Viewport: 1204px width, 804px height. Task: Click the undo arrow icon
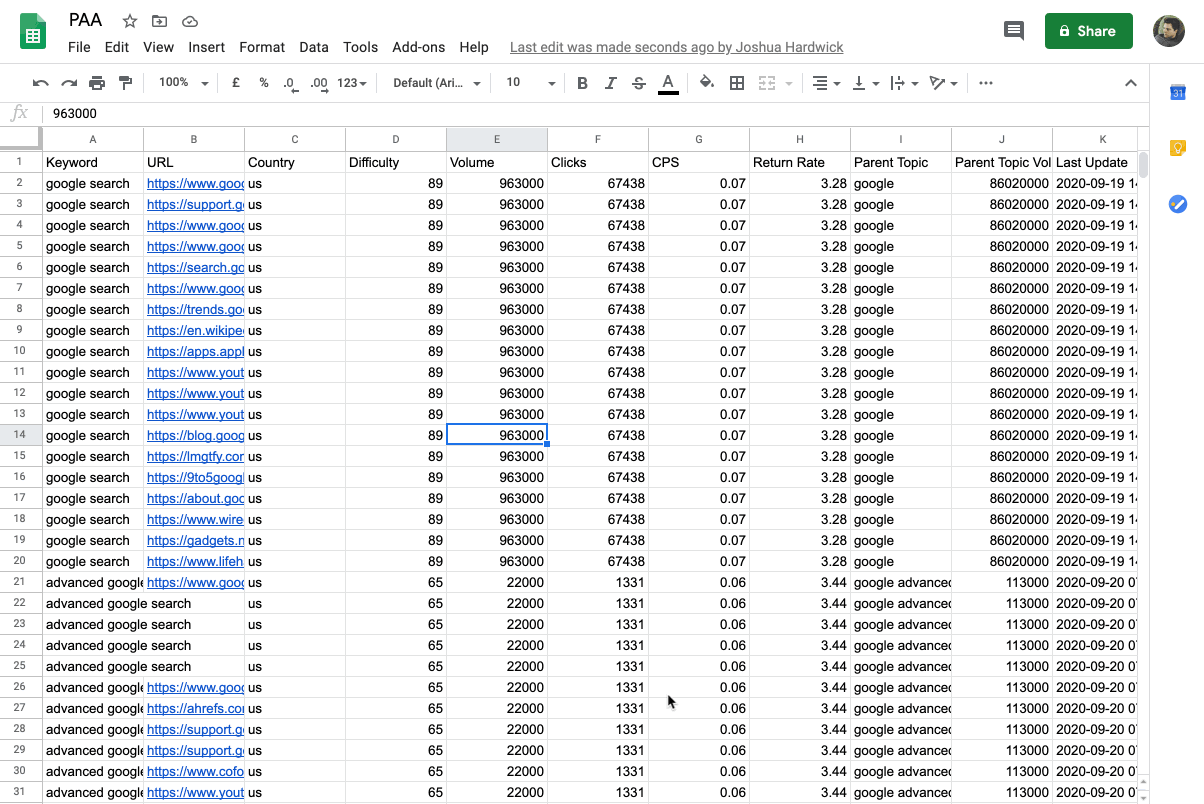click(40, 83)
